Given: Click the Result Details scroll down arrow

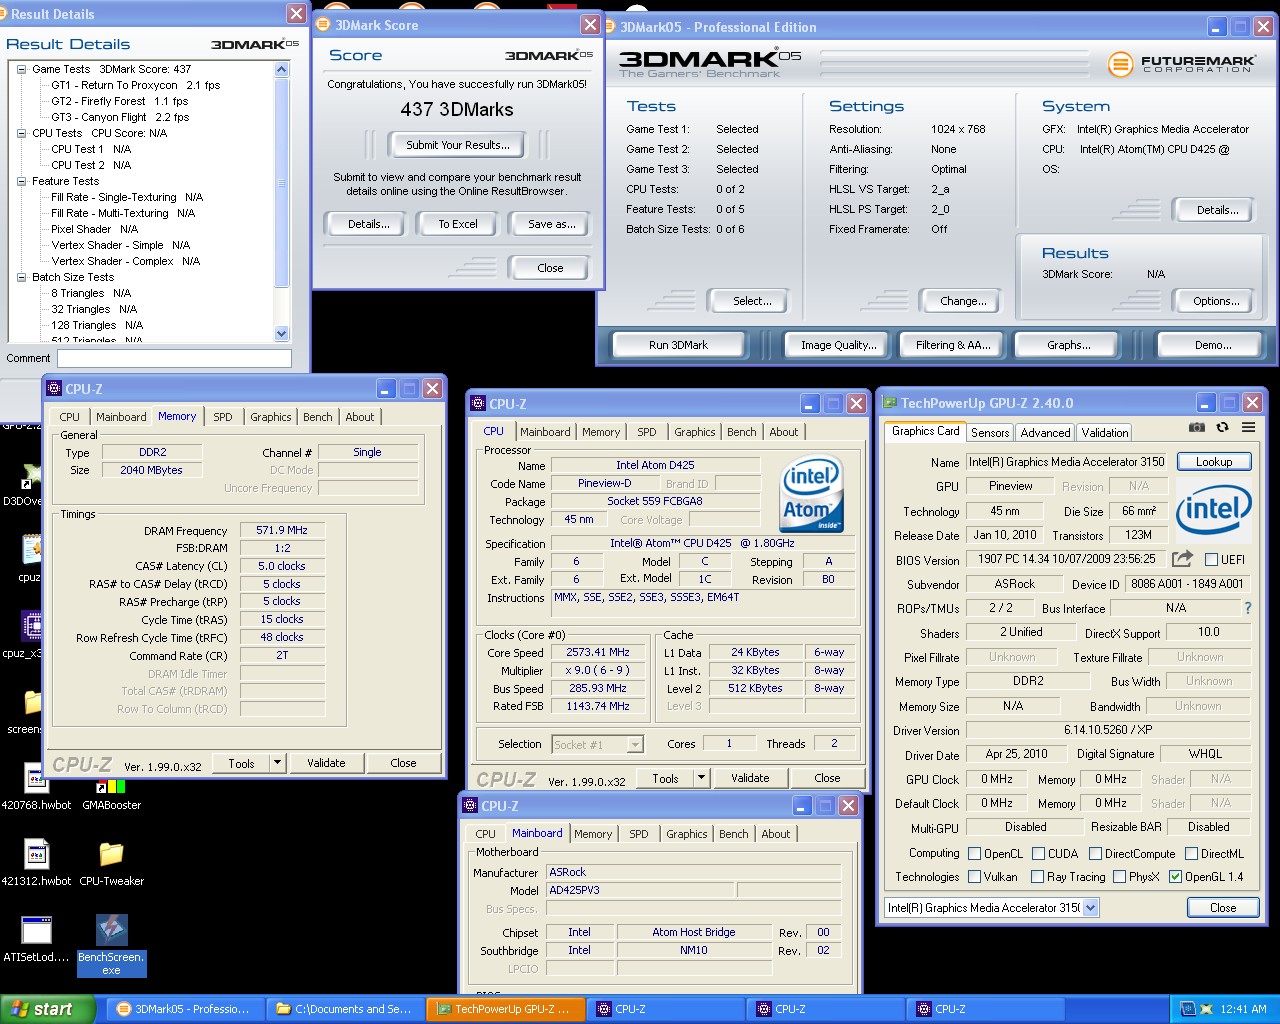Looking at the screenshot, I should (x=281, y=334).
